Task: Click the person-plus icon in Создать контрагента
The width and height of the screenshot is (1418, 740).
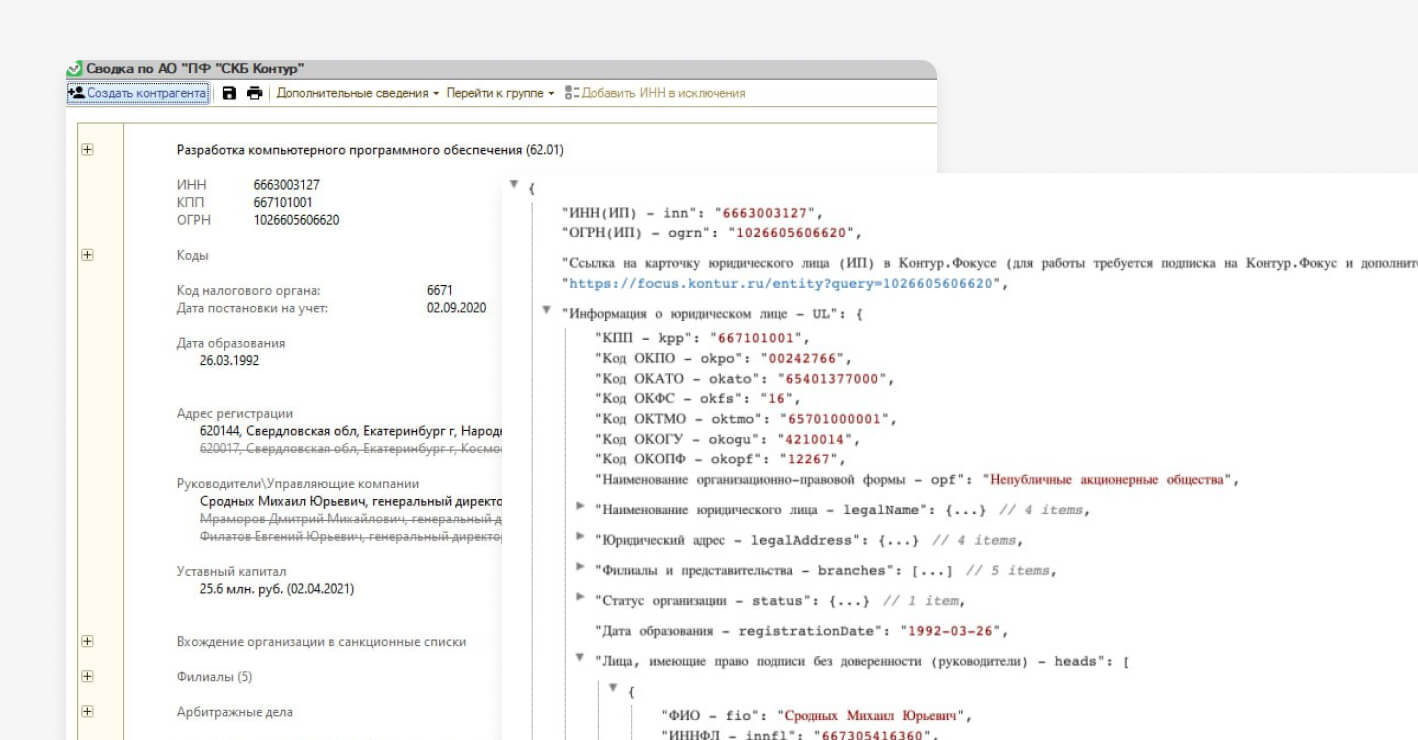Action: point(76,93)
